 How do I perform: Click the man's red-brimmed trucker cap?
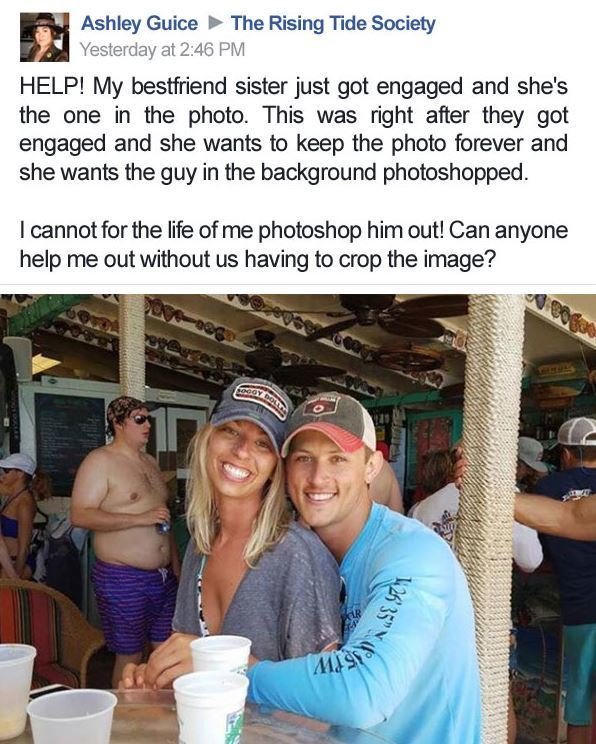[330, 423]
